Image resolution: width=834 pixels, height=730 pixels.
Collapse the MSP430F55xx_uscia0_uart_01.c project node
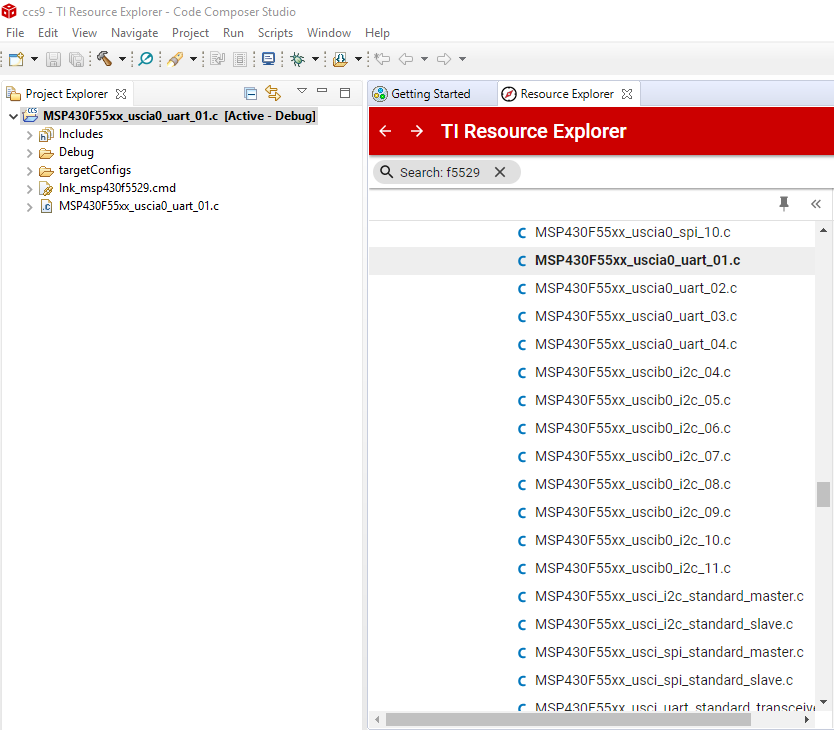pyautogui.click(x=14, y=116)
